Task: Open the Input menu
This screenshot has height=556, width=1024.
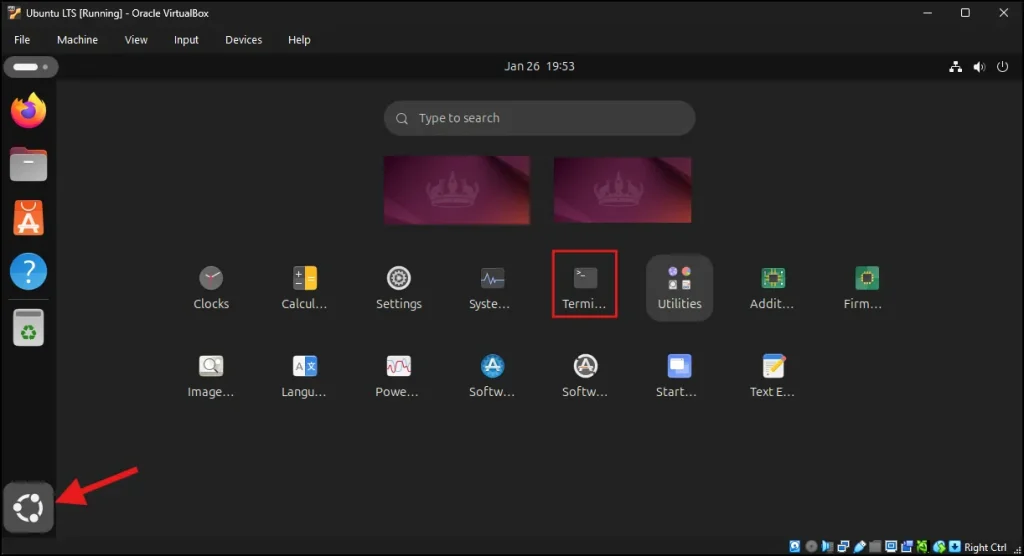Action: click(x=186, y=40)
